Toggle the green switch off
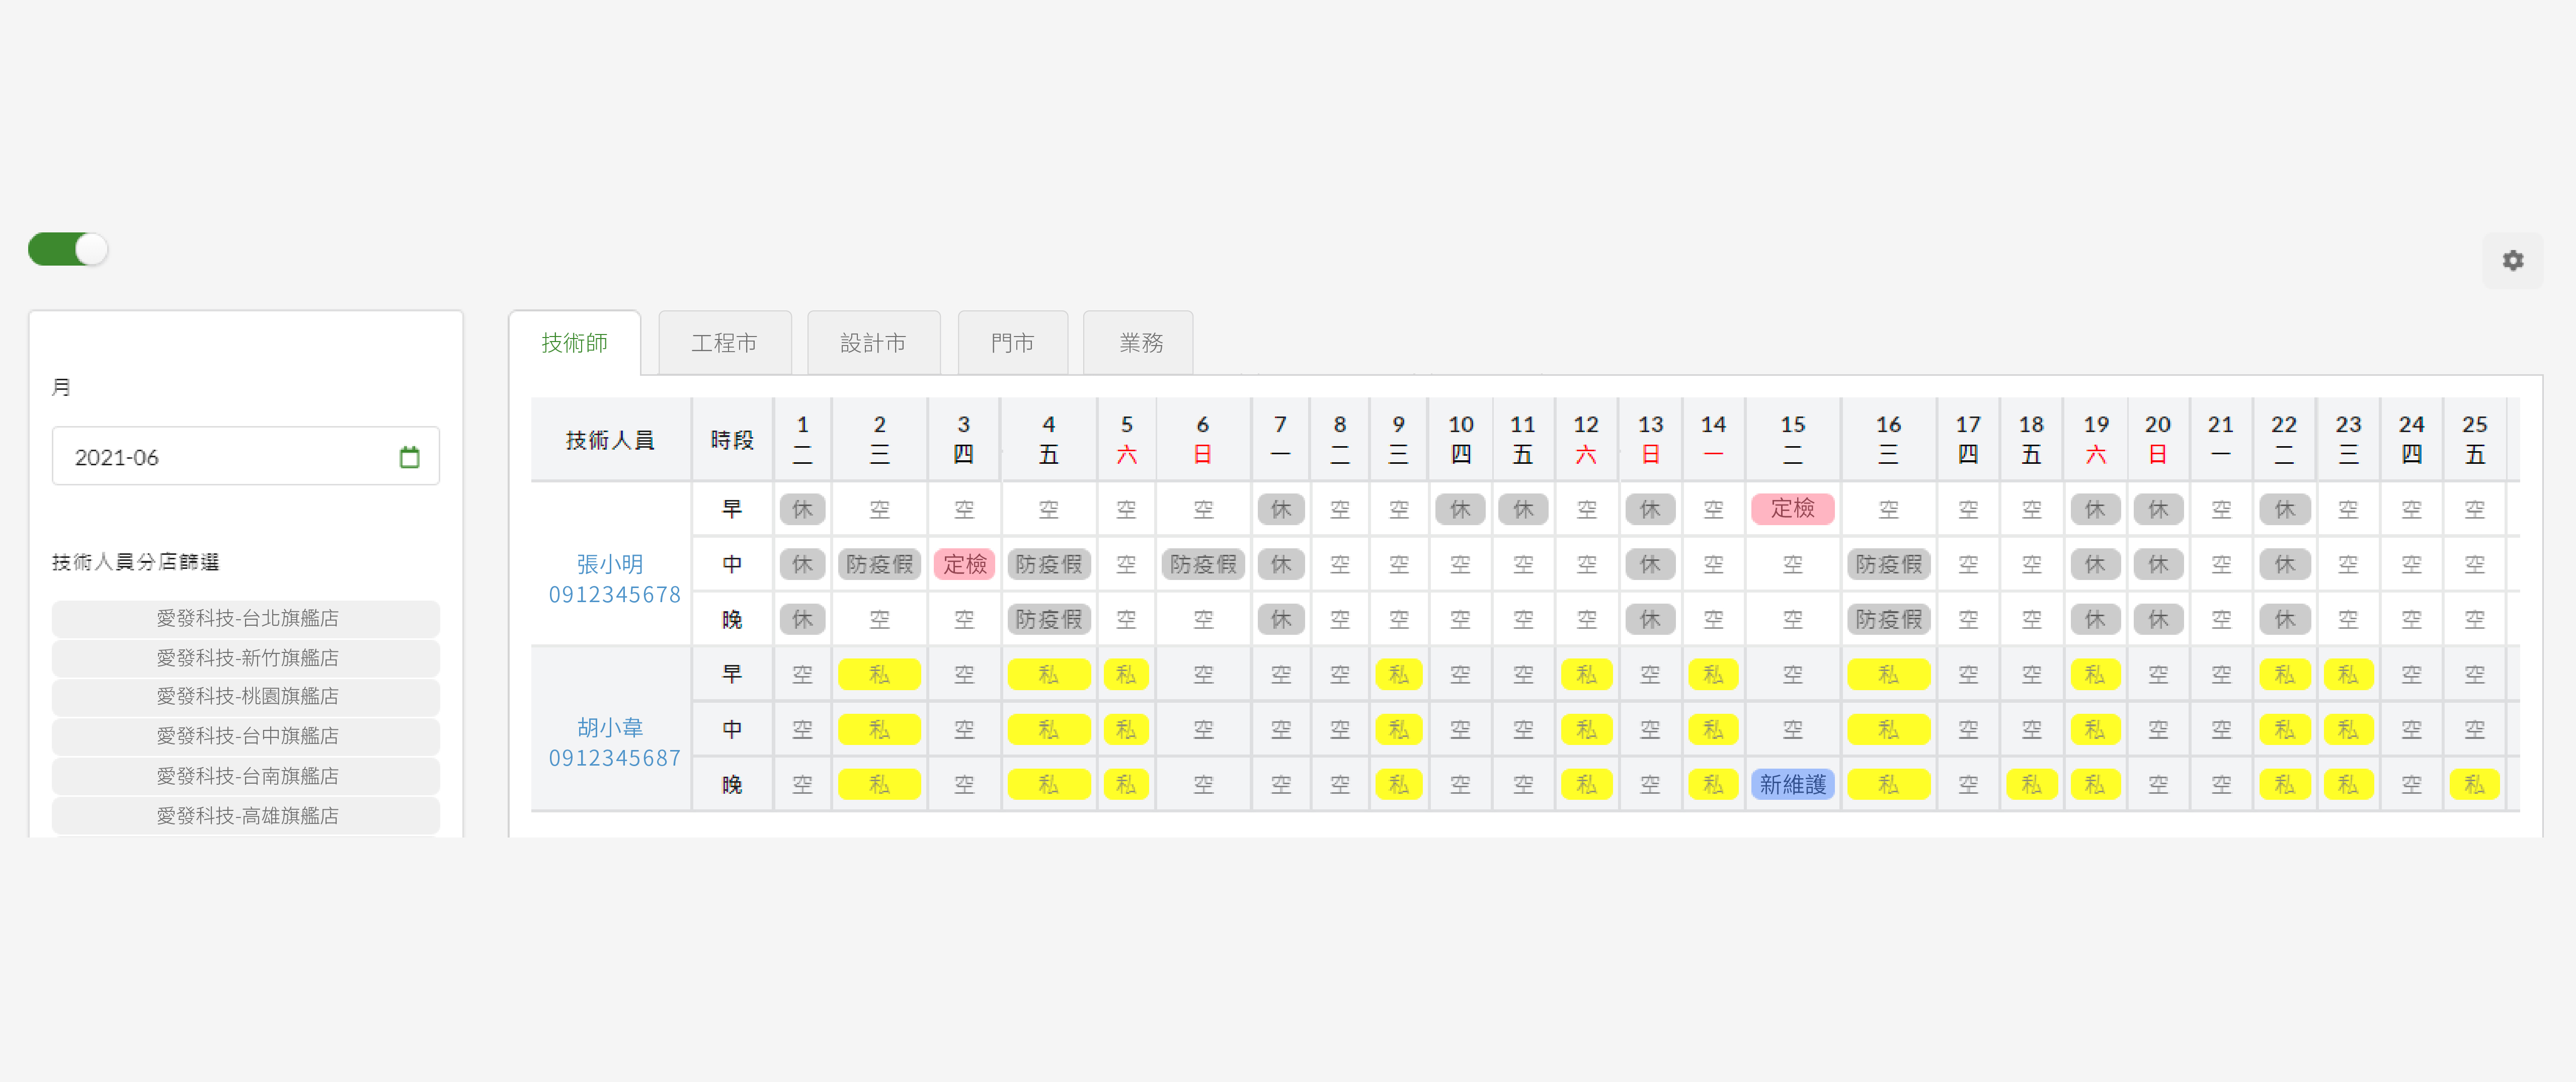2576x1082 pixels. [x=67, y=249]
